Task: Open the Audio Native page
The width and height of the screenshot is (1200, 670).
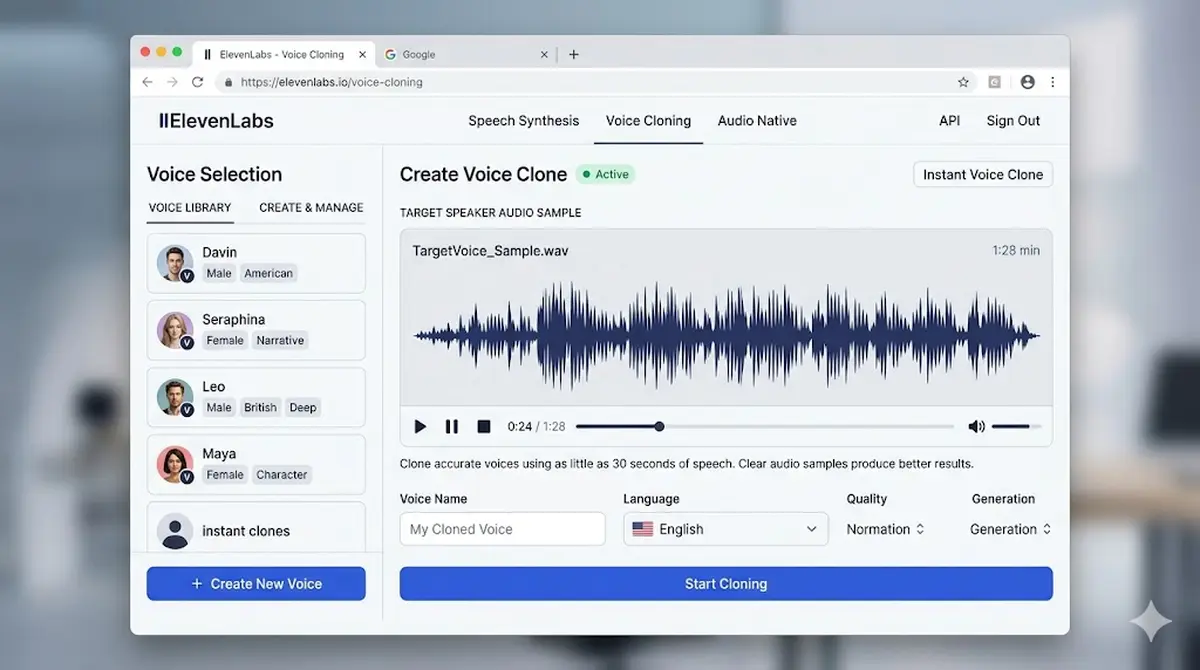Action: point(757,121)
